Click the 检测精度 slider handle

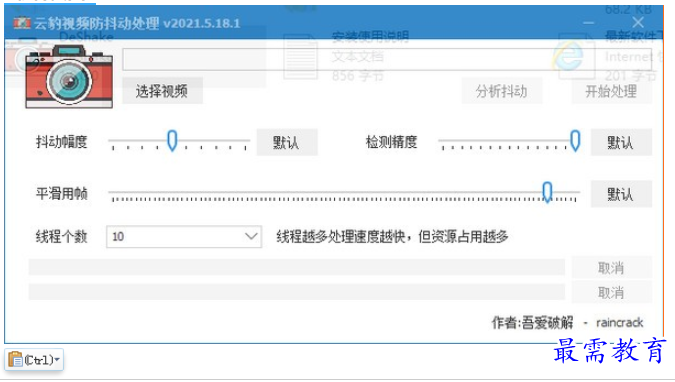[x=575, y=140]
